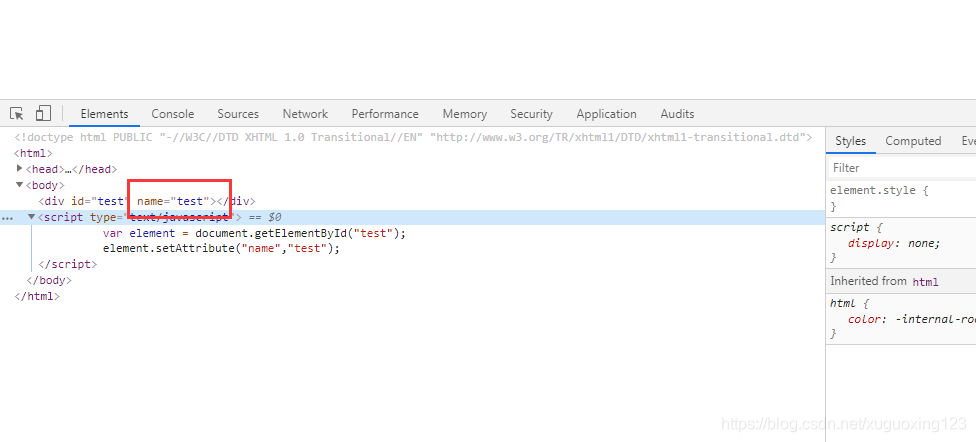The height and width of the screenshot is (442, 976).
Task: Select the closing script tag row
Action: (67, 264)
